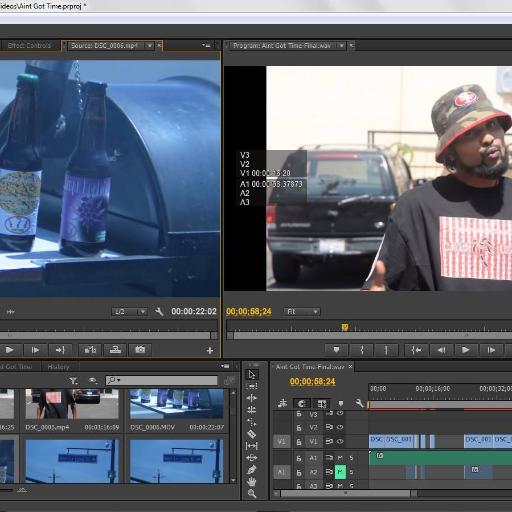This screenshot has width=512, height=512.
Task: Select the Pen tool
Action: 252,470
